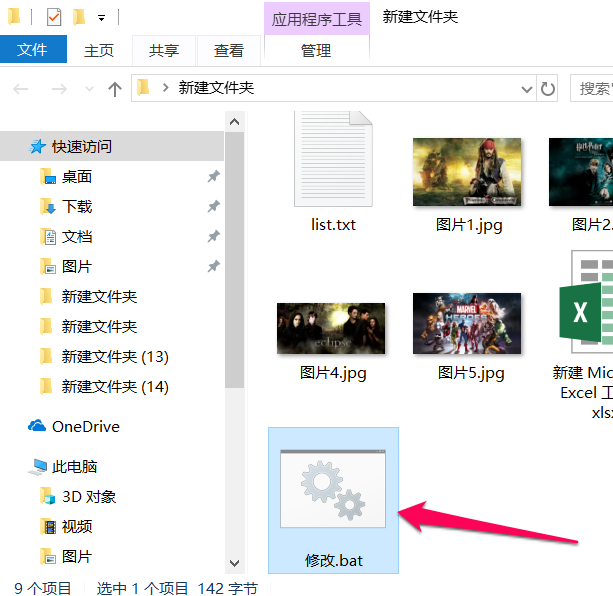Select 下载 in the quick access list
This screenshot has width=613, height=596.
76,207
